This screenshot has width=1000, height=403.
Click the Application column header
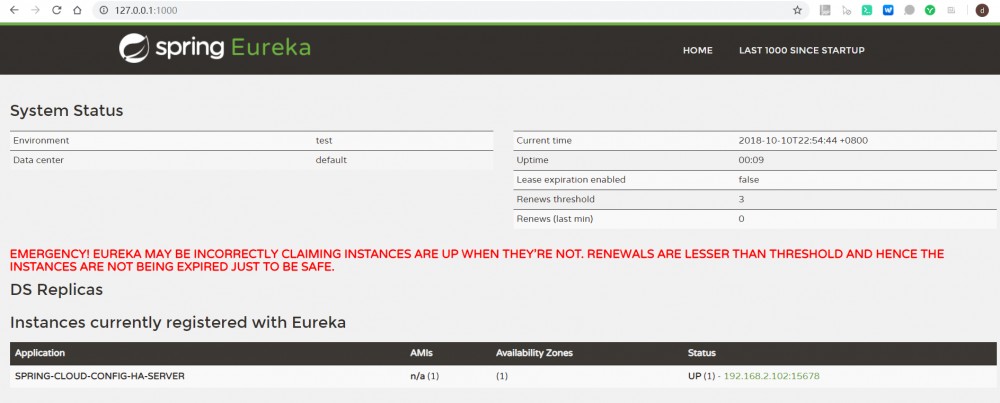[40, 353]
